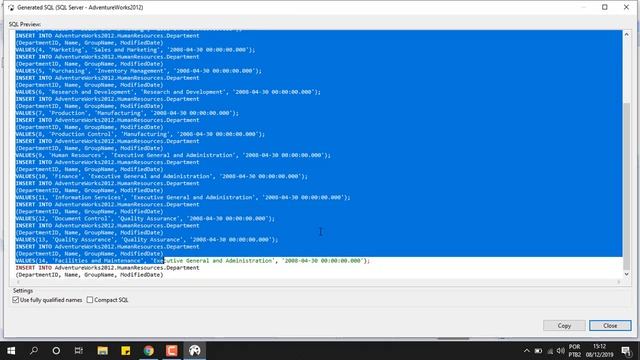640x360 pixels.
Task: Click the network icon in system tray
Action: point(550,351)
